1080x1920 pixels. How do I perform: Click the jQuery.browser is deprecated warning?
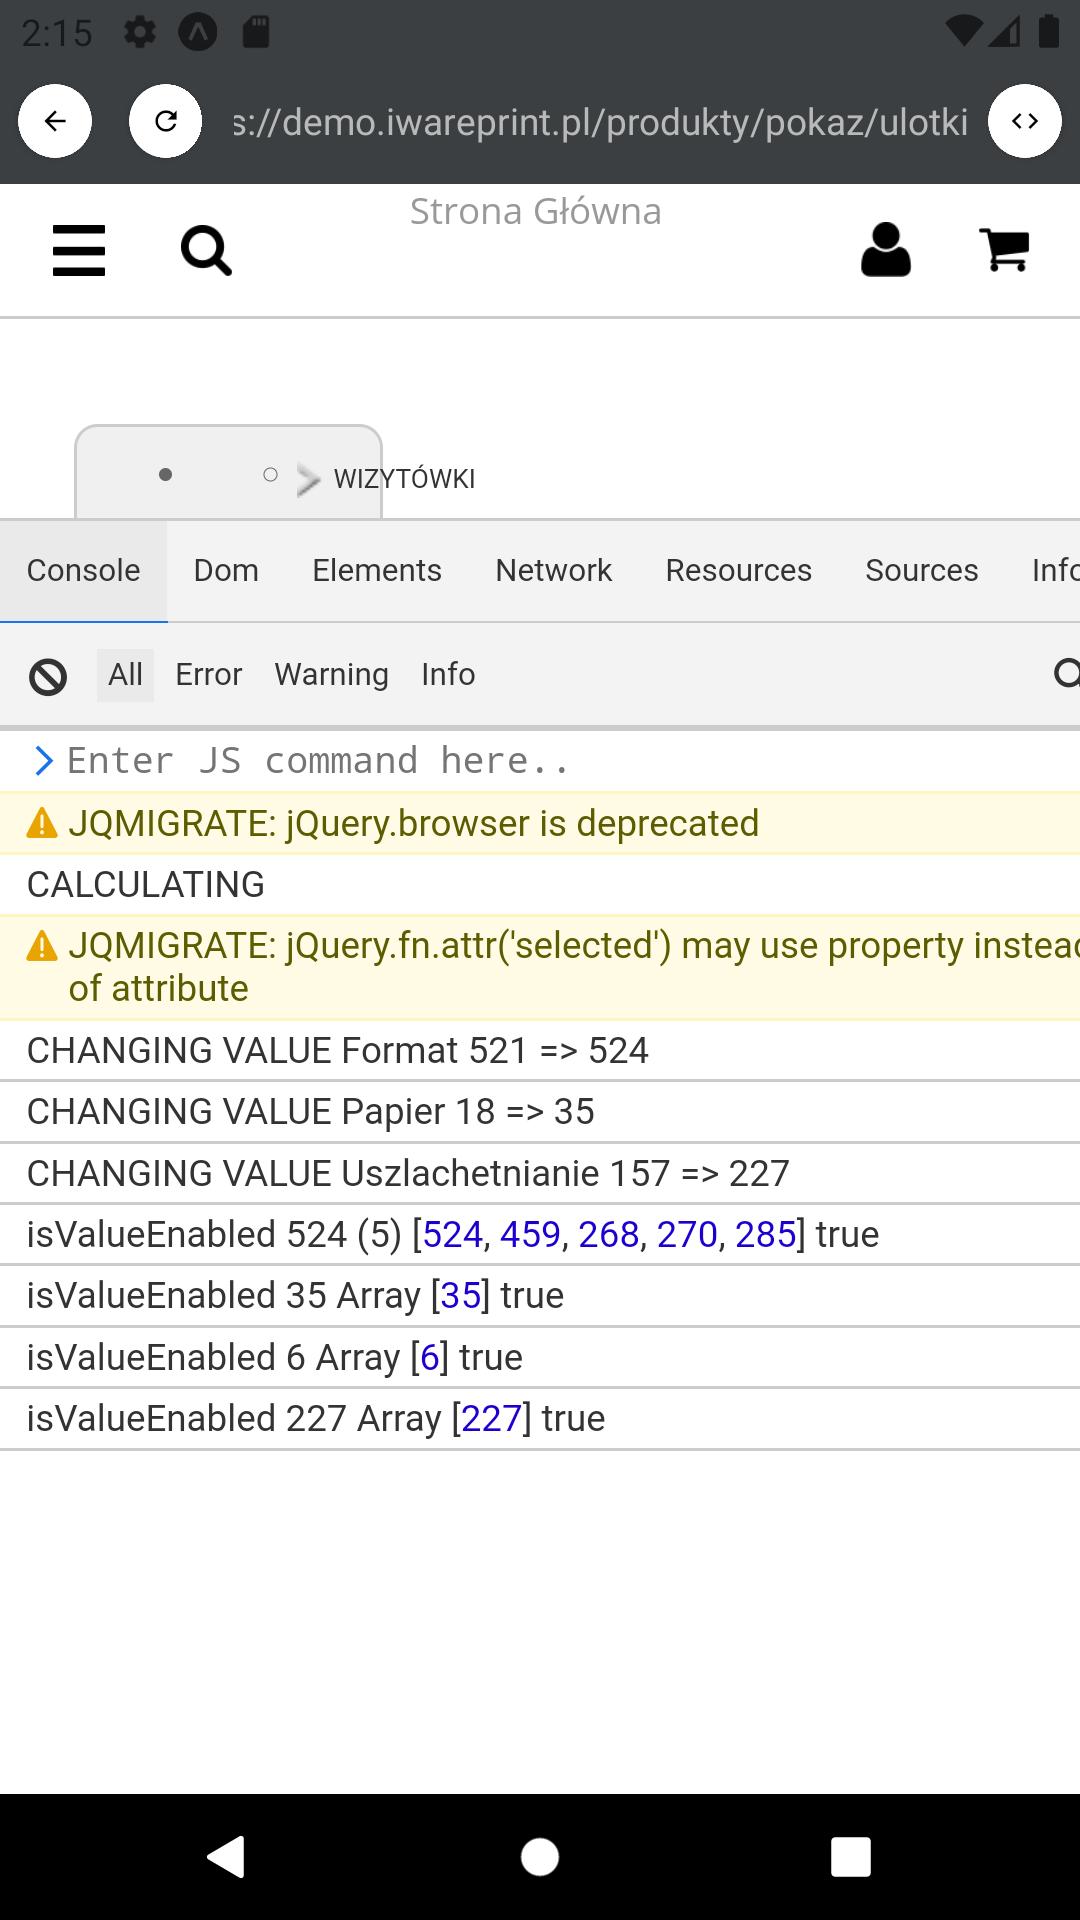pos(540,823)
